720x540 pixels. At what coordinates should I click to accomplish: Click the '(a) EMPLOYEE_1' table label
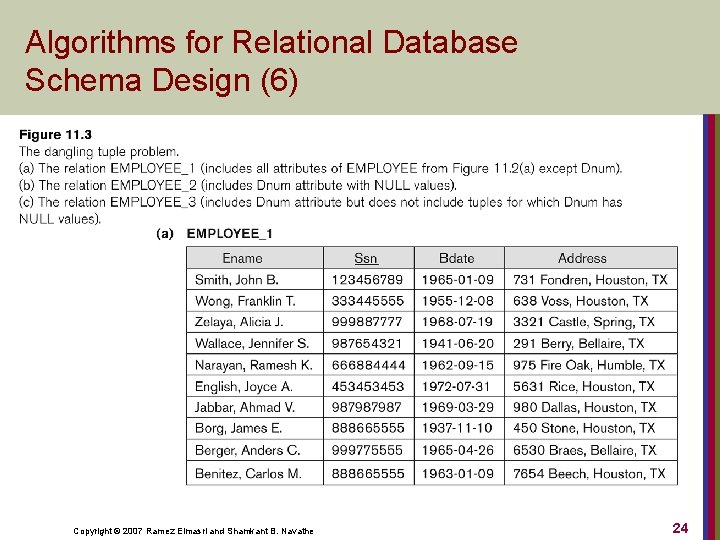214,234
